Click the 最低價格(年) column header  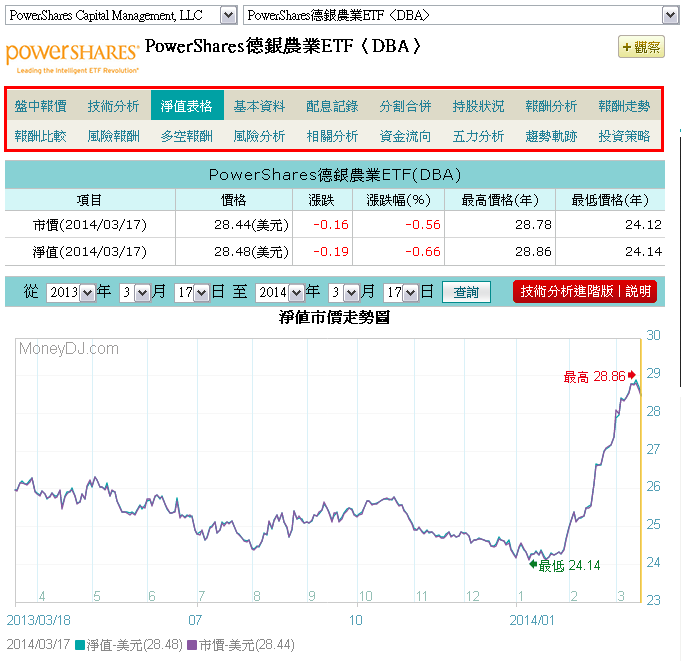click(x=610, y=200)
